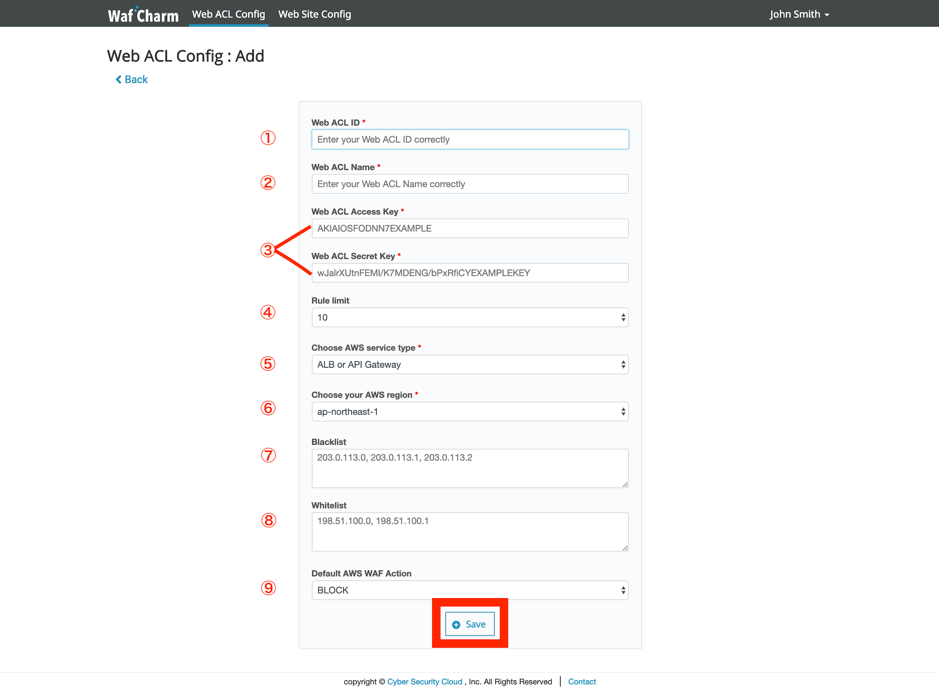Open the Cyber Security Cloud footer link
This screenshot has width=939, height=687.
tap(424, 682)
